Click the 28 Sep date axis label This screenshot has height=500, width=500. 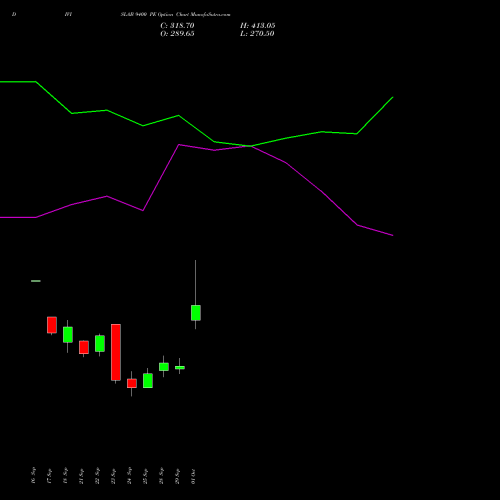tap(161, 476)
